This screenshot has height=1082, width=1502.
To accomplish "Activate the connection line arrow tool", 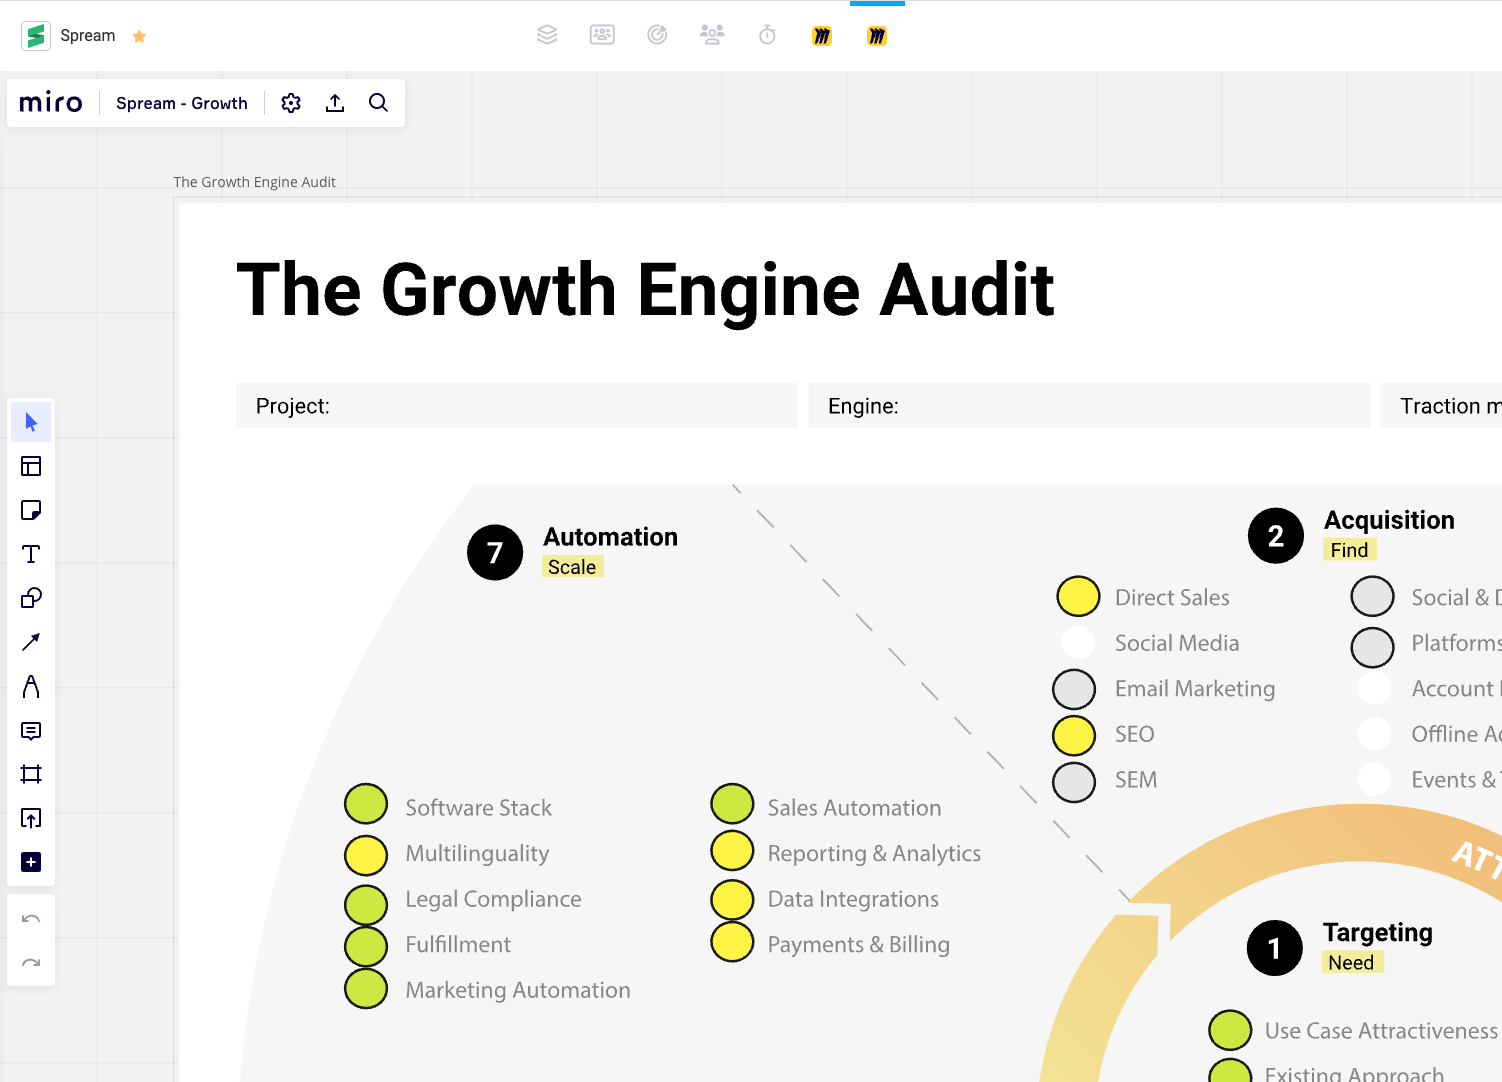I will [31, 642].
